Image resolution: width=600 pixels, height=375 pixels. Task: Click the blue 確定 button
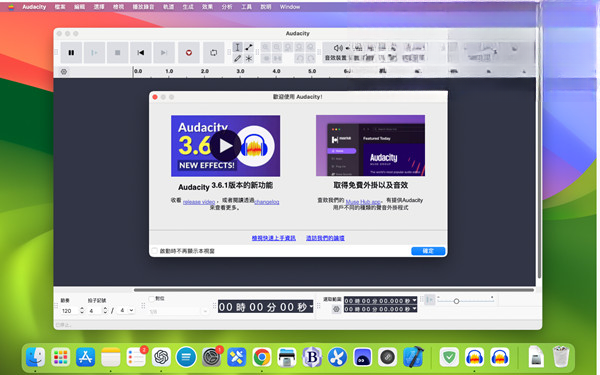[428, 251]
